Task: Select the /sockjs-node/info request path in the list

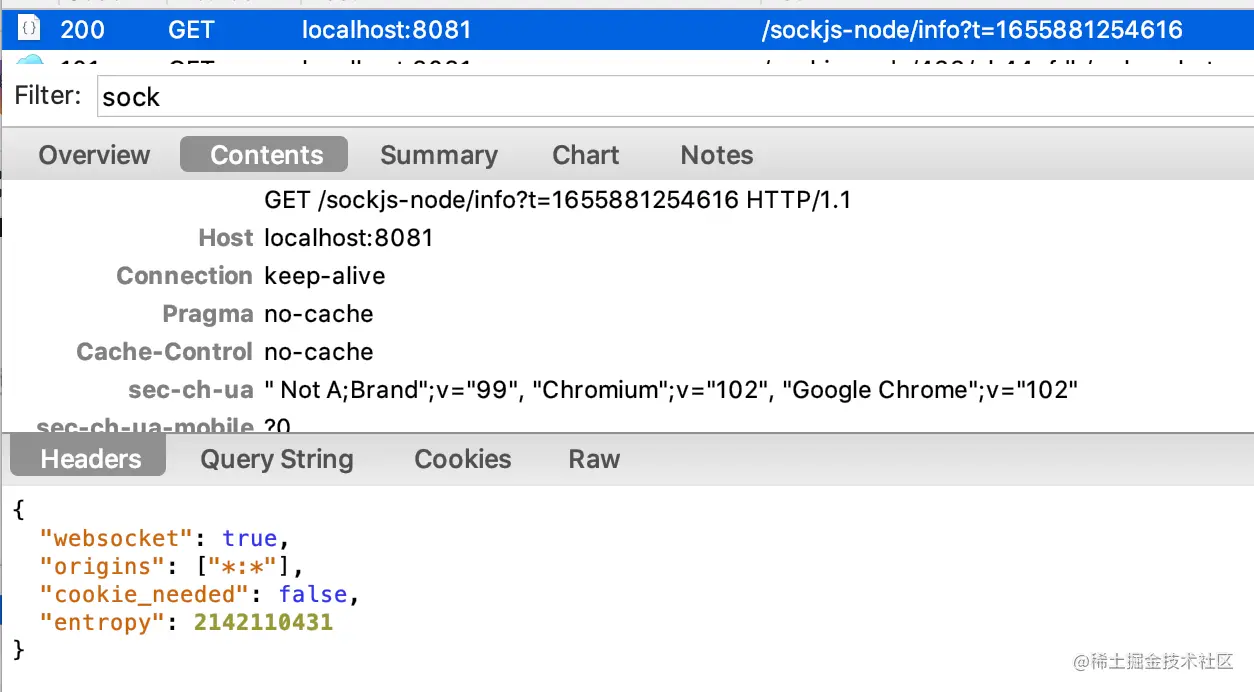Action: pos(971,30)
